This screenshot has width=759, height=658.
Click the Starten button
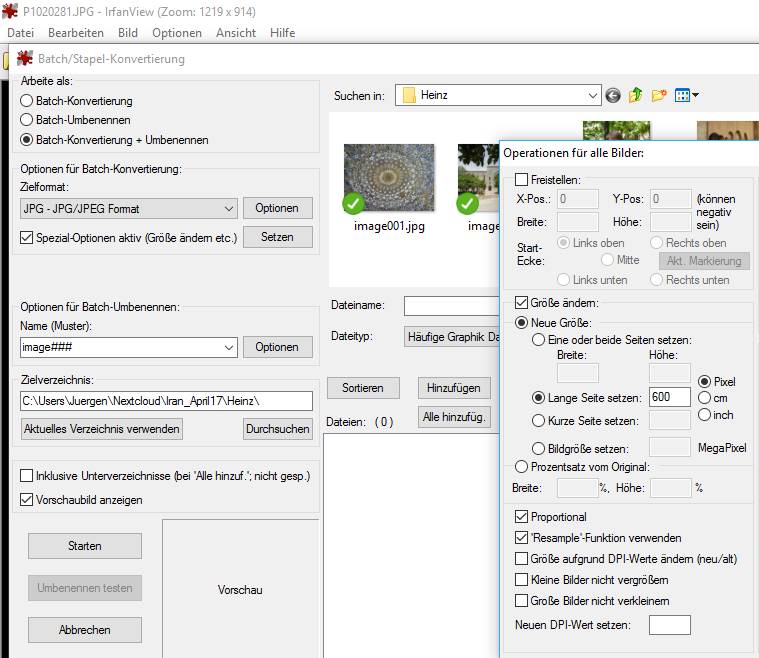[85, 546]
